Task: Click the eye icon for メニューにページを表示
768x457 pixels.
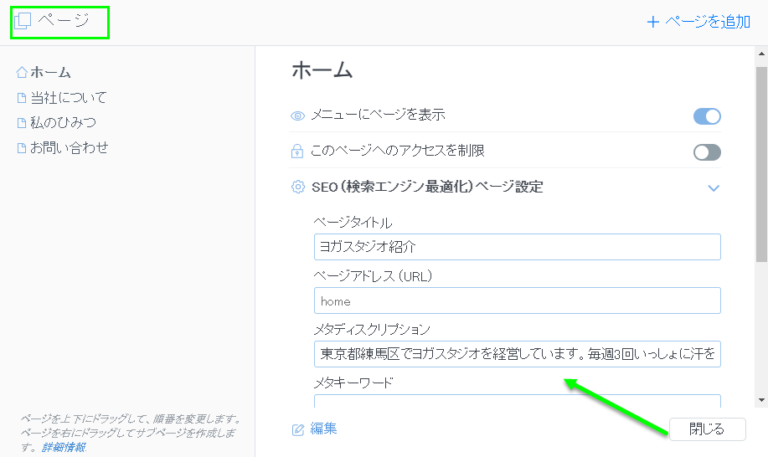Action: 297,116
